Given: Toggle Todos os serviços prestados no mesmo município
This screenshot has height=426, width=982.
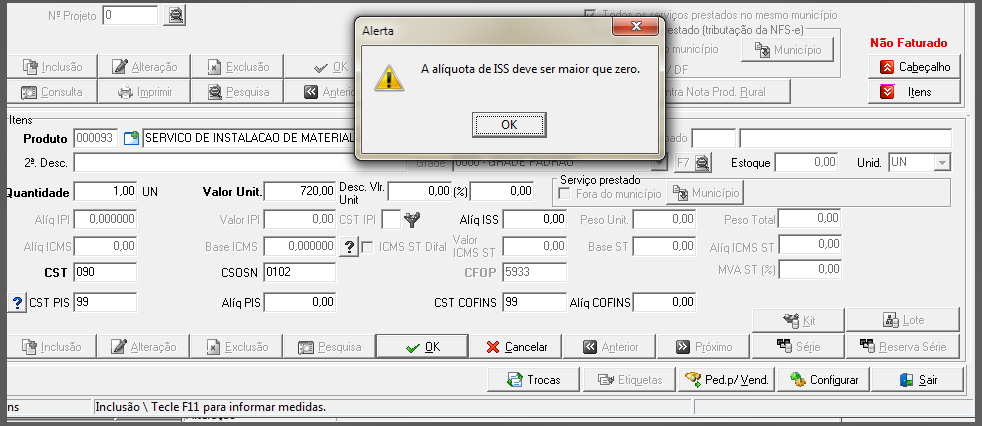Looking at the screenshot, I should click(590, 14).
